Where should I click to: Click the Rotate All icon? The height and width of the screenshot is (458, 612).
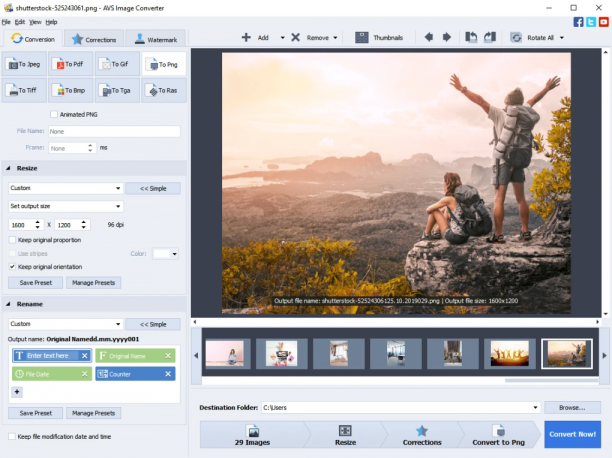[516, 37]
